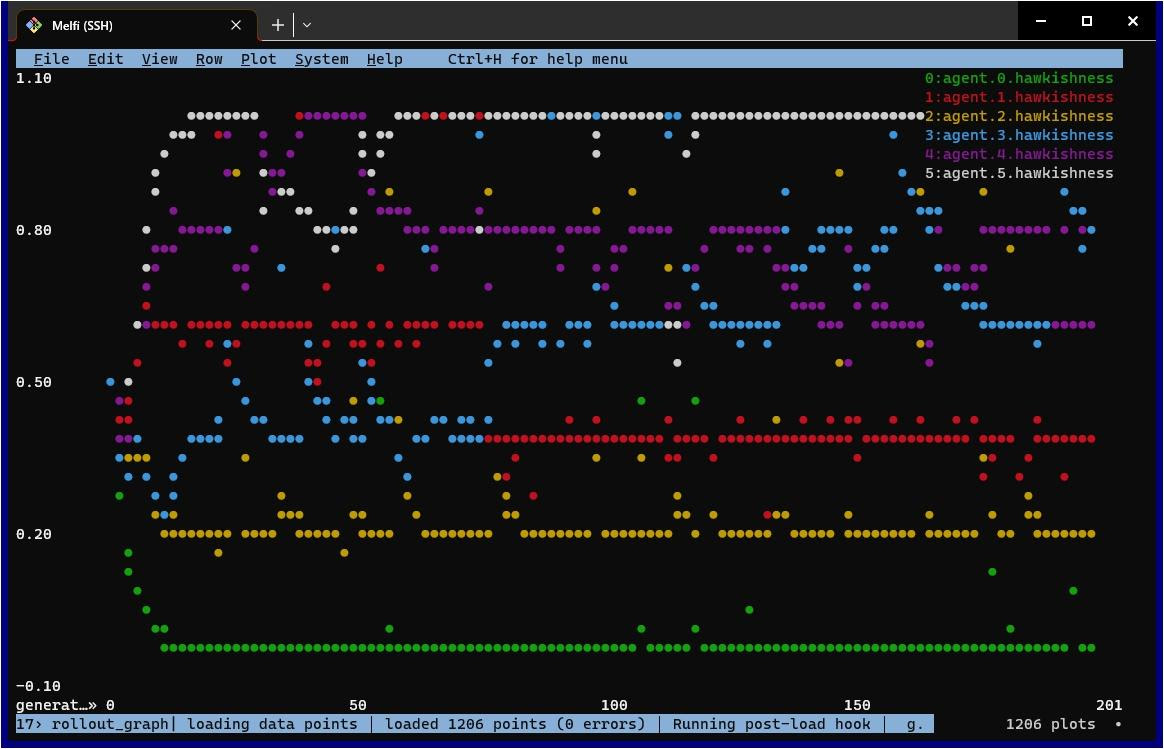Screen dimensions: 1164x749
Task: Close the Melfi (SSH) tab
Action: click(x=236, y=25)
